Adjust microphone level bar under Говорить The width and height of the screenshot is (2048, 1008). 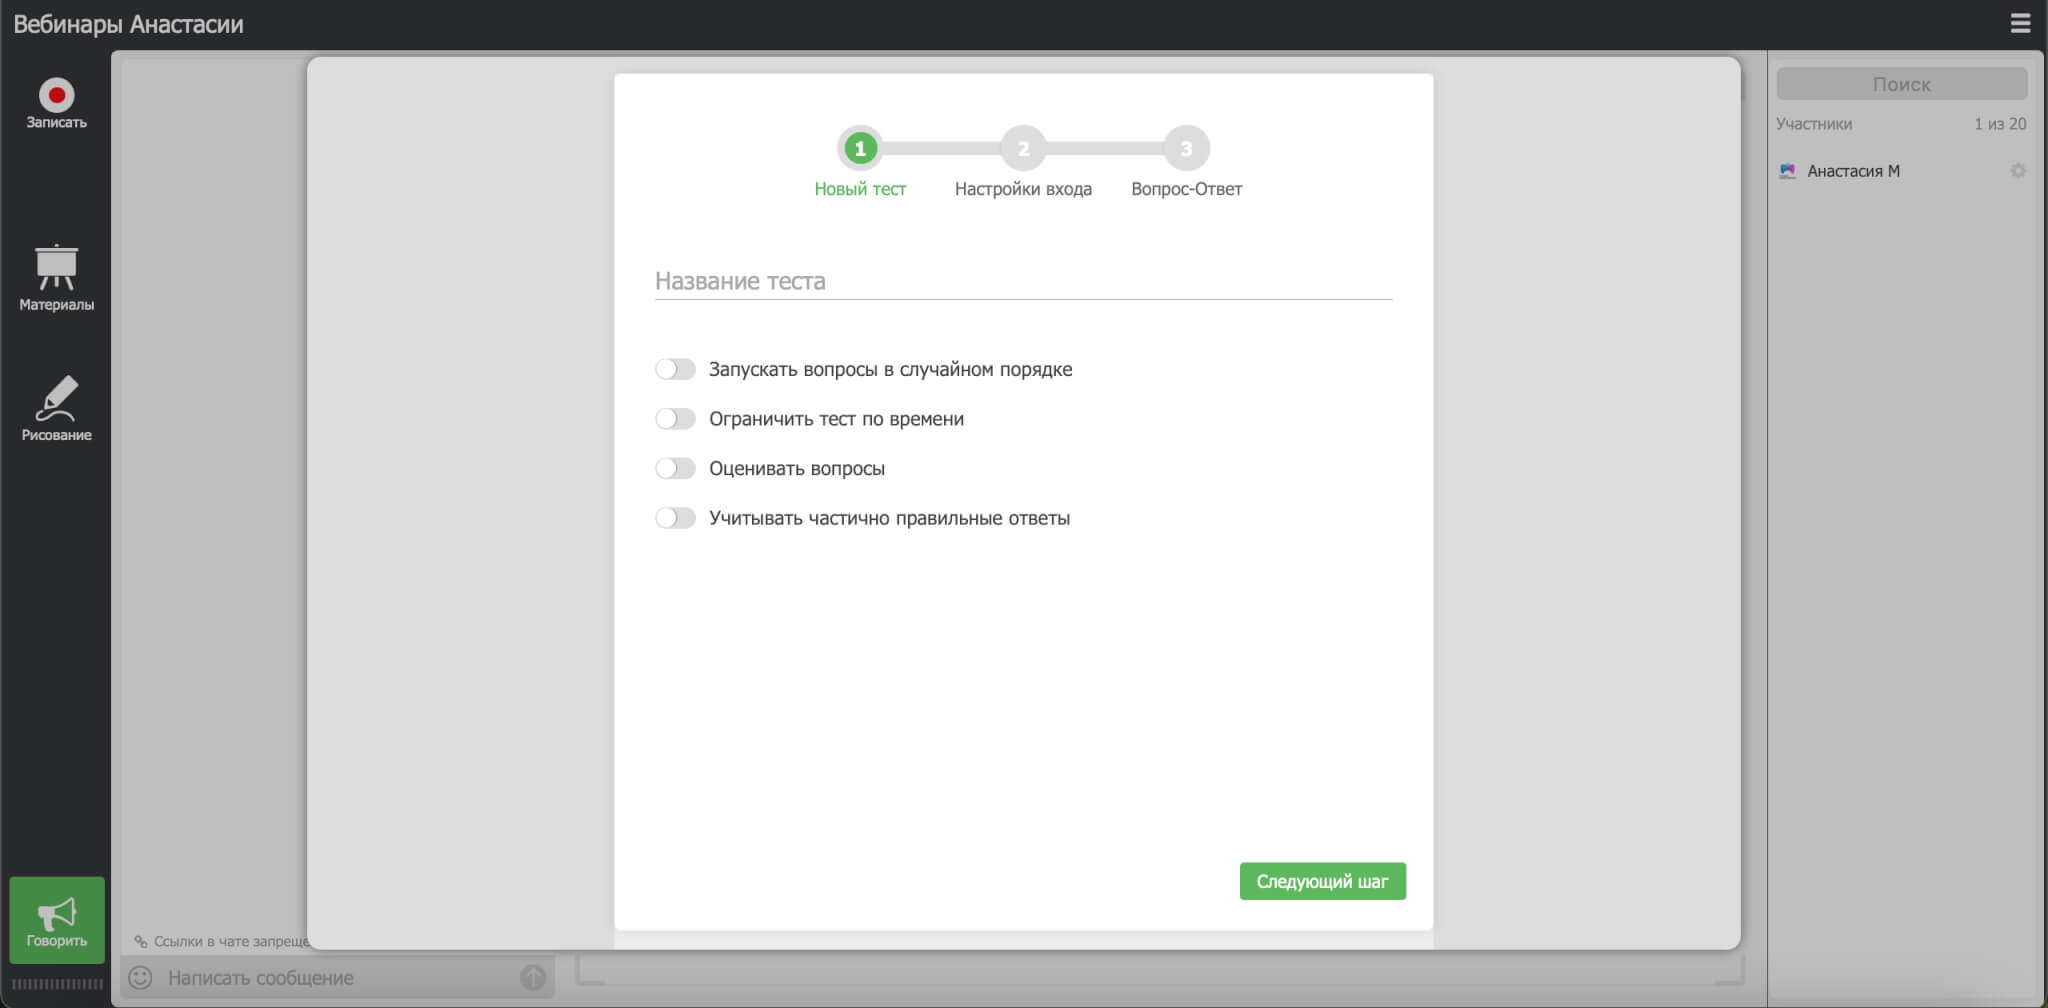click(x=57, y=984)
